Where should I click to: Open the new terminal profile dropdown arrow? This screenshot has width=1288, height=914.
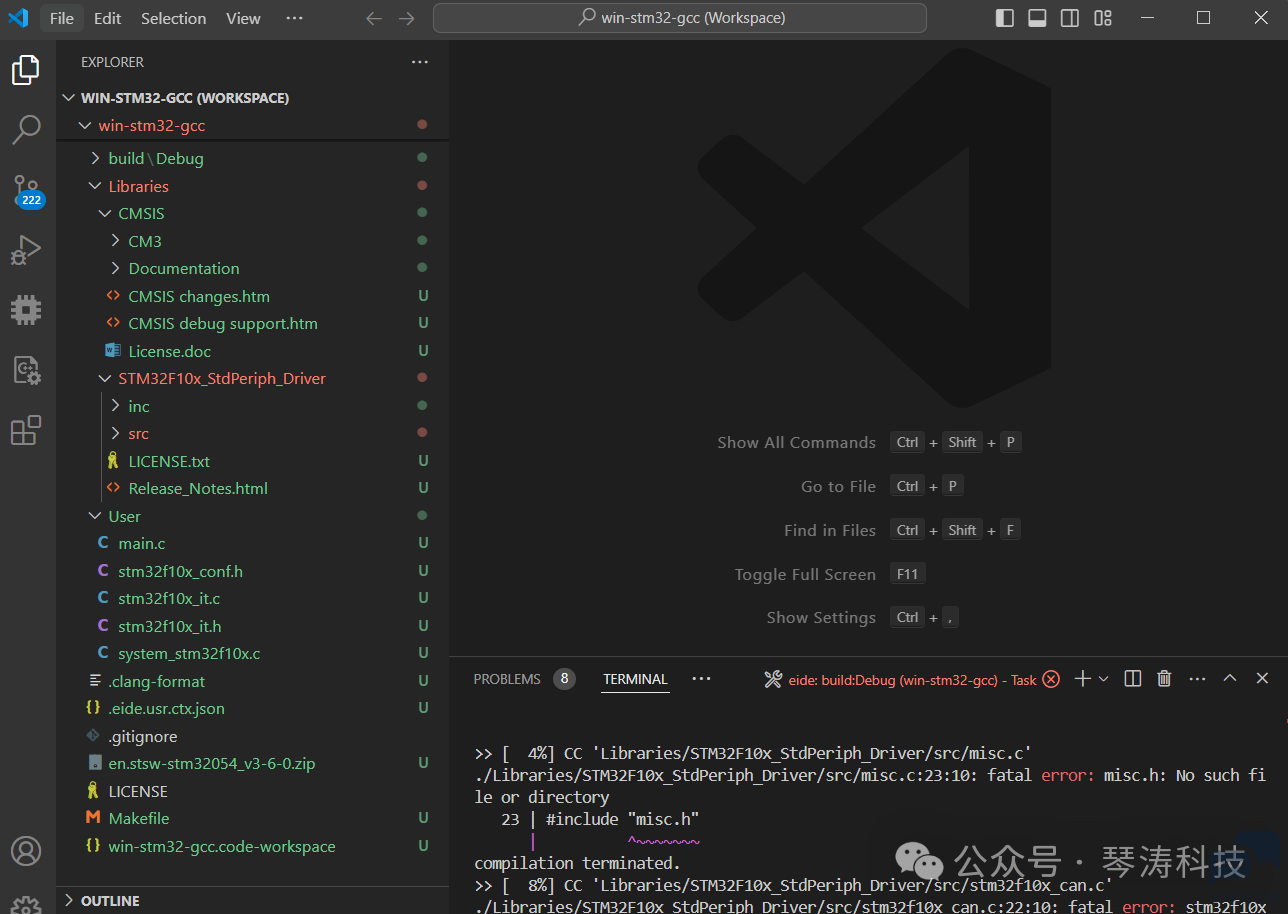(1104, 679)
